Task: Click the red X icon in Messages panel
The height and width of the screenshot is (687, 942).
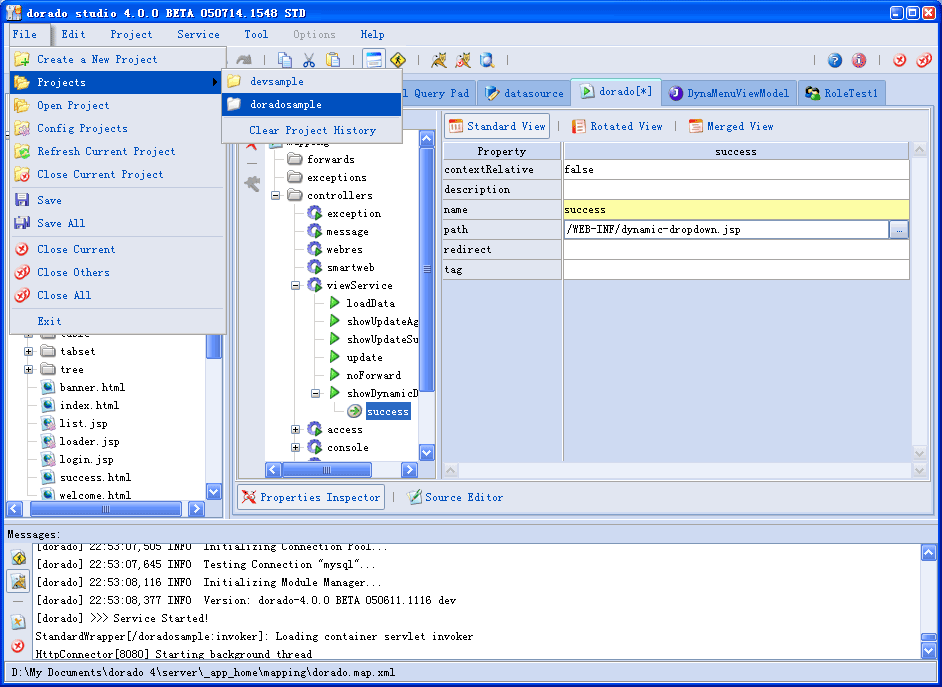Action: point(18,646)
